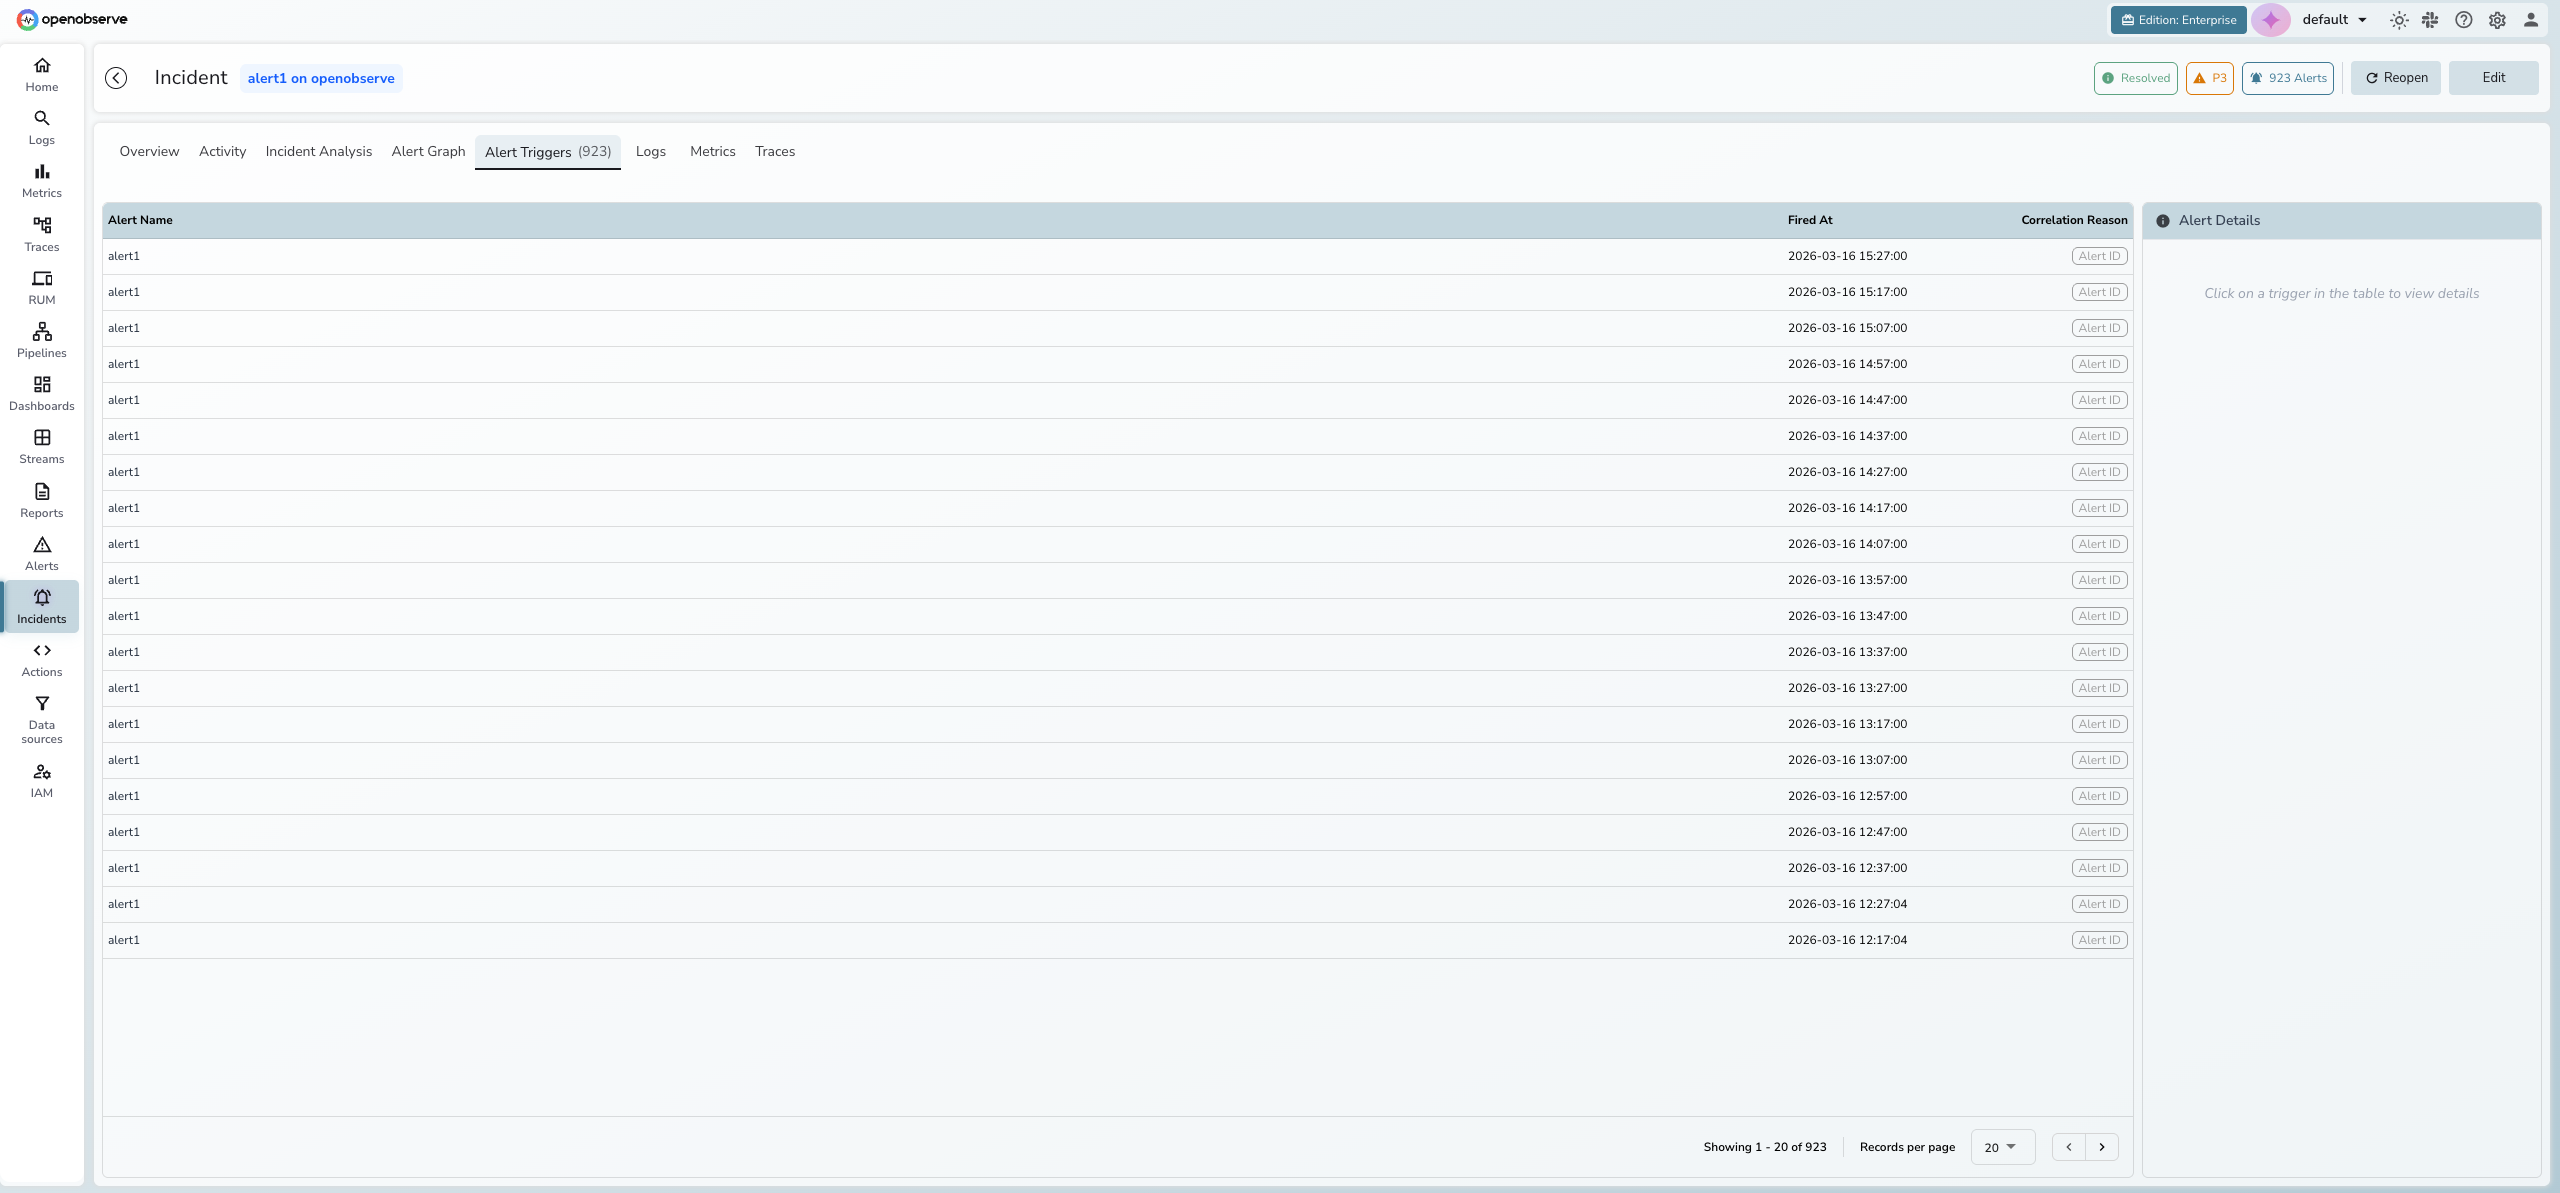Switch to the Alert Graph tab

(x=428, y=151)
